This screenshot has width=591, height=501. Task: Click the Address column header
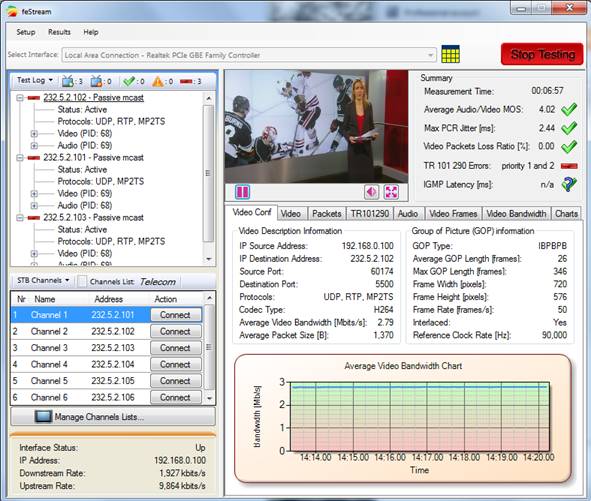tap(109, 299)
